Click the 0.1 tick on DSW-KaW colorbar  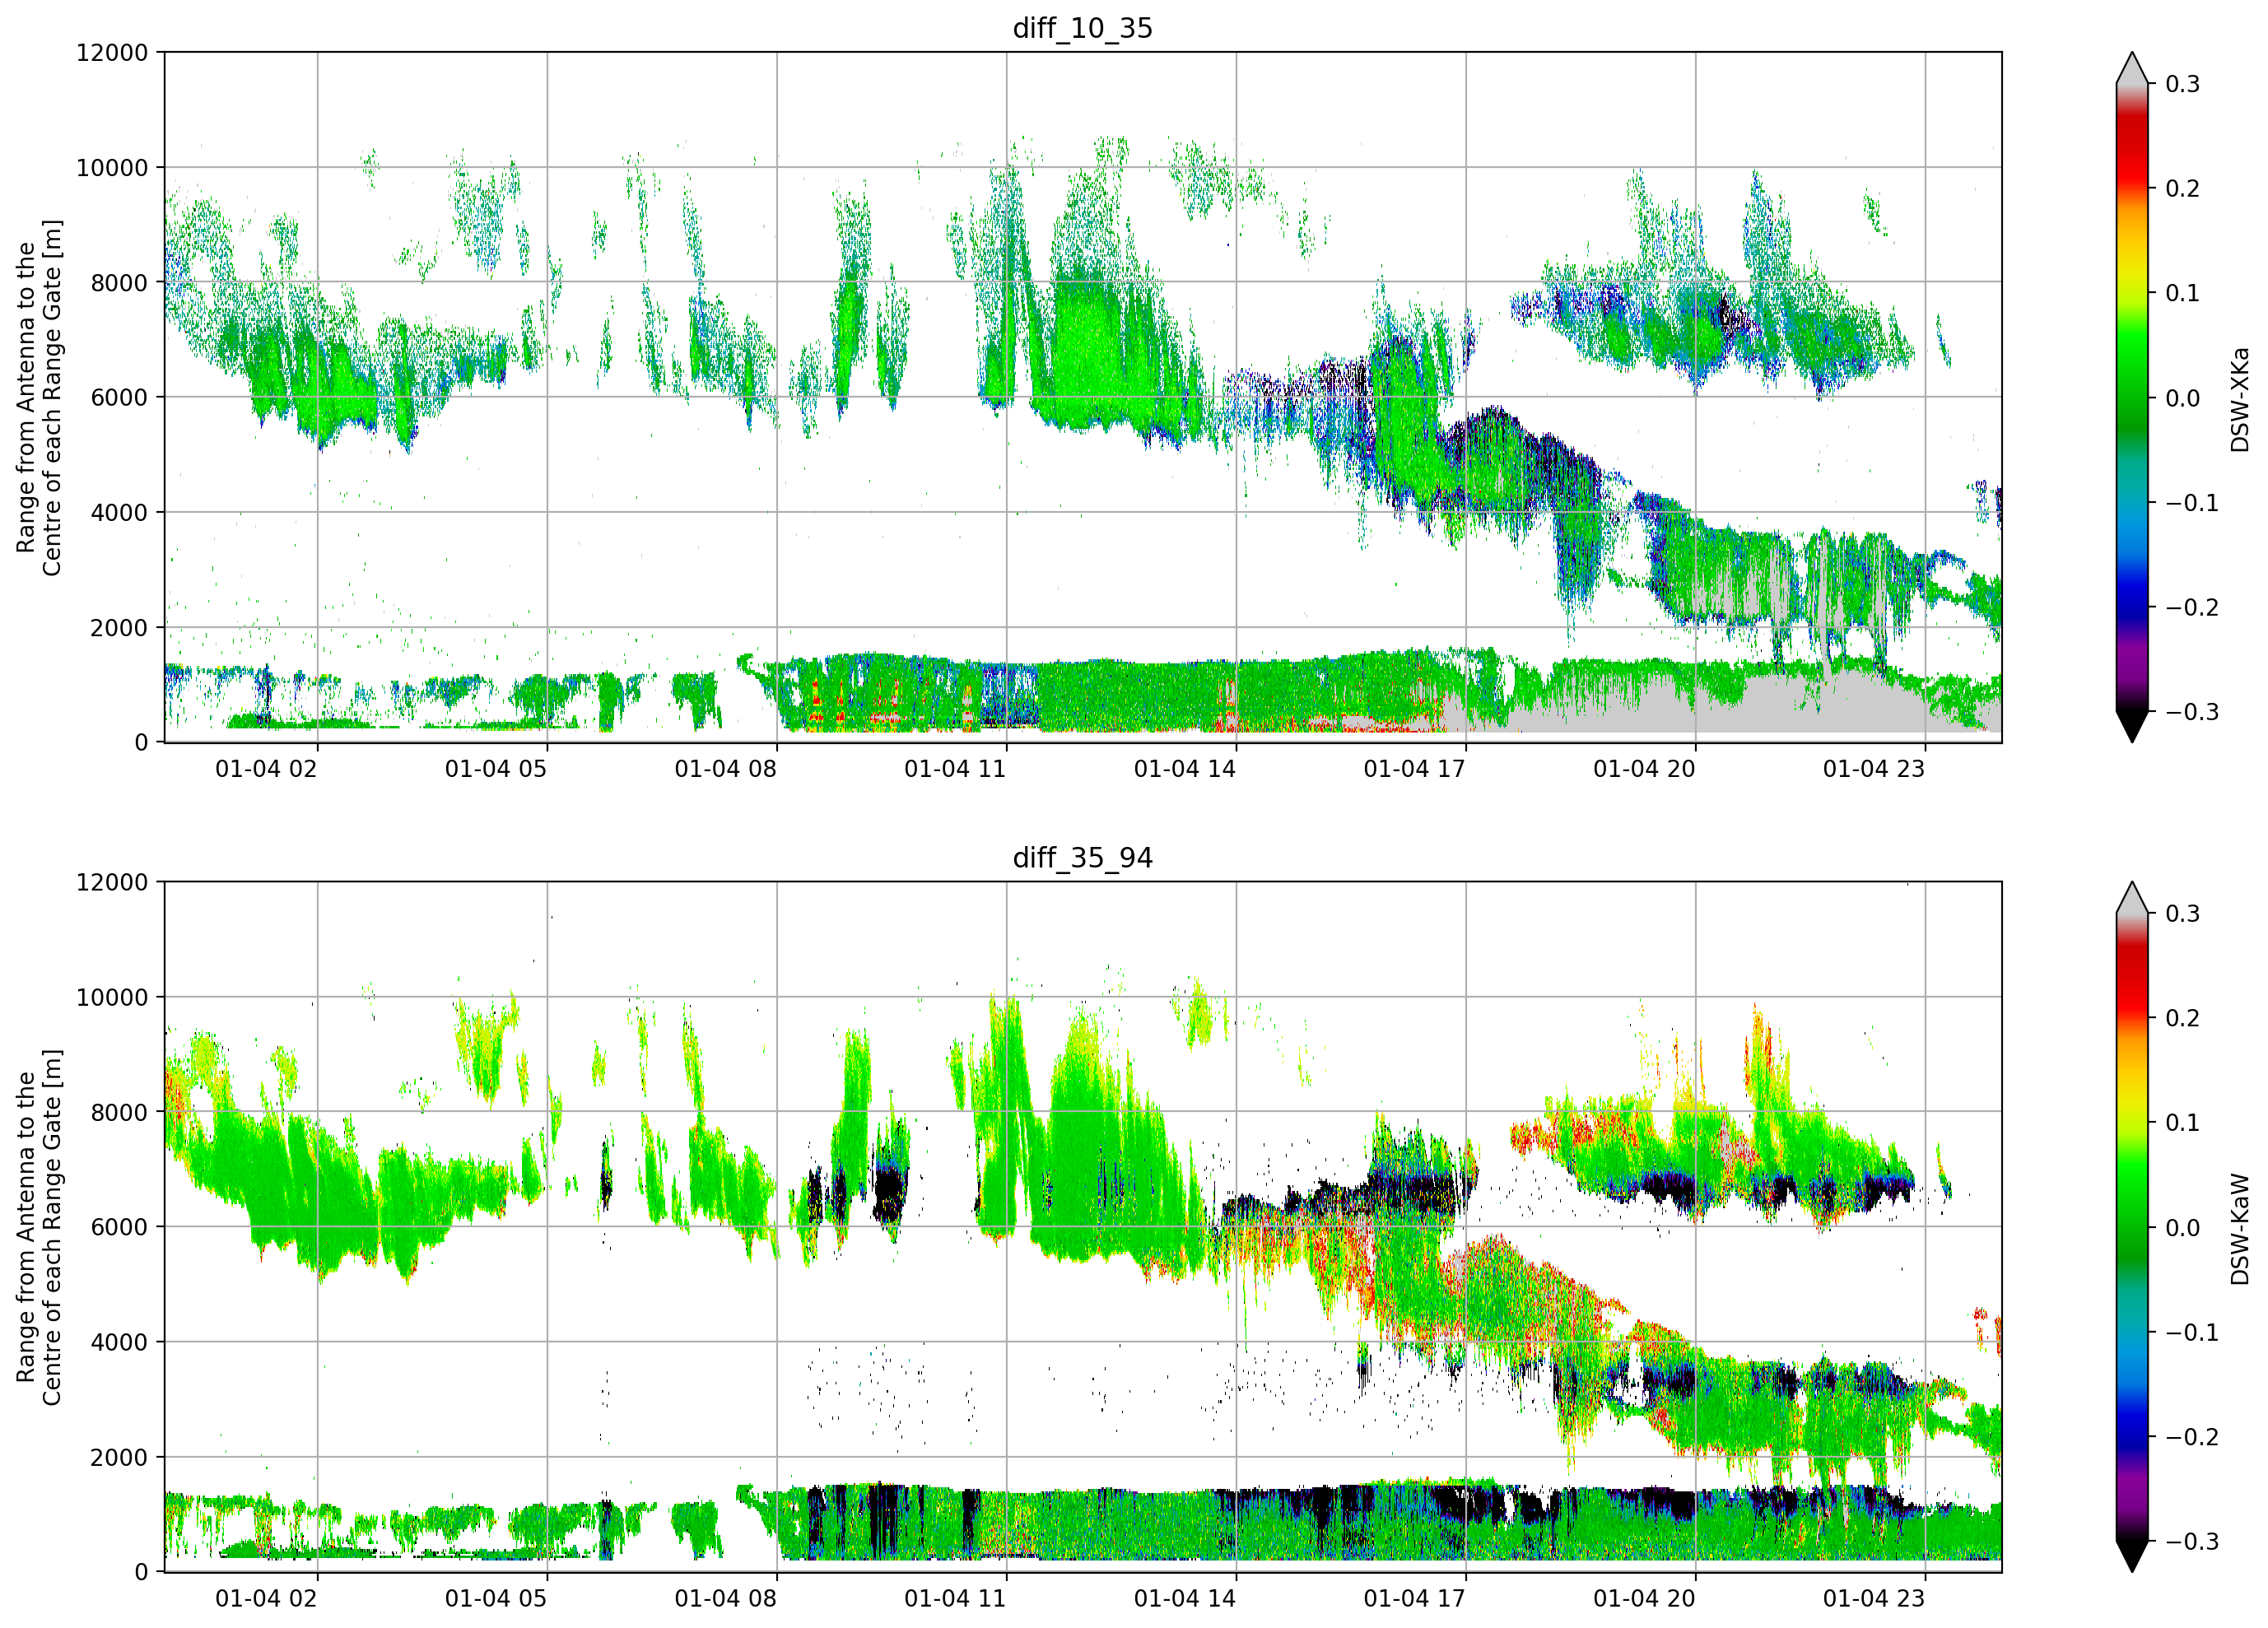[x=2183, y=1123]
